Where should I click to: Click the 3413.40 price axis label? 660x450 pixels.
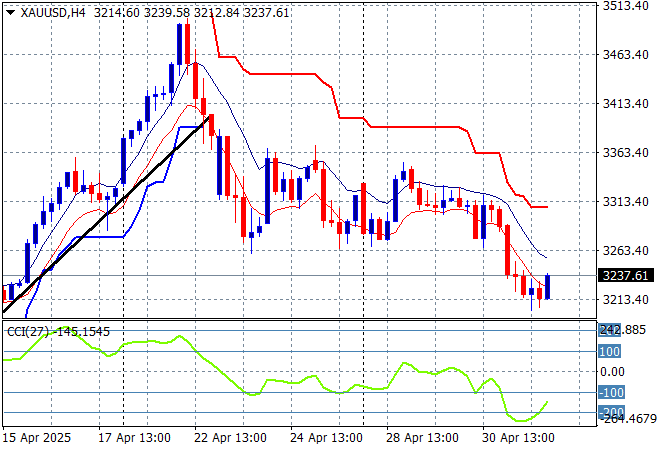click(625, 104)
